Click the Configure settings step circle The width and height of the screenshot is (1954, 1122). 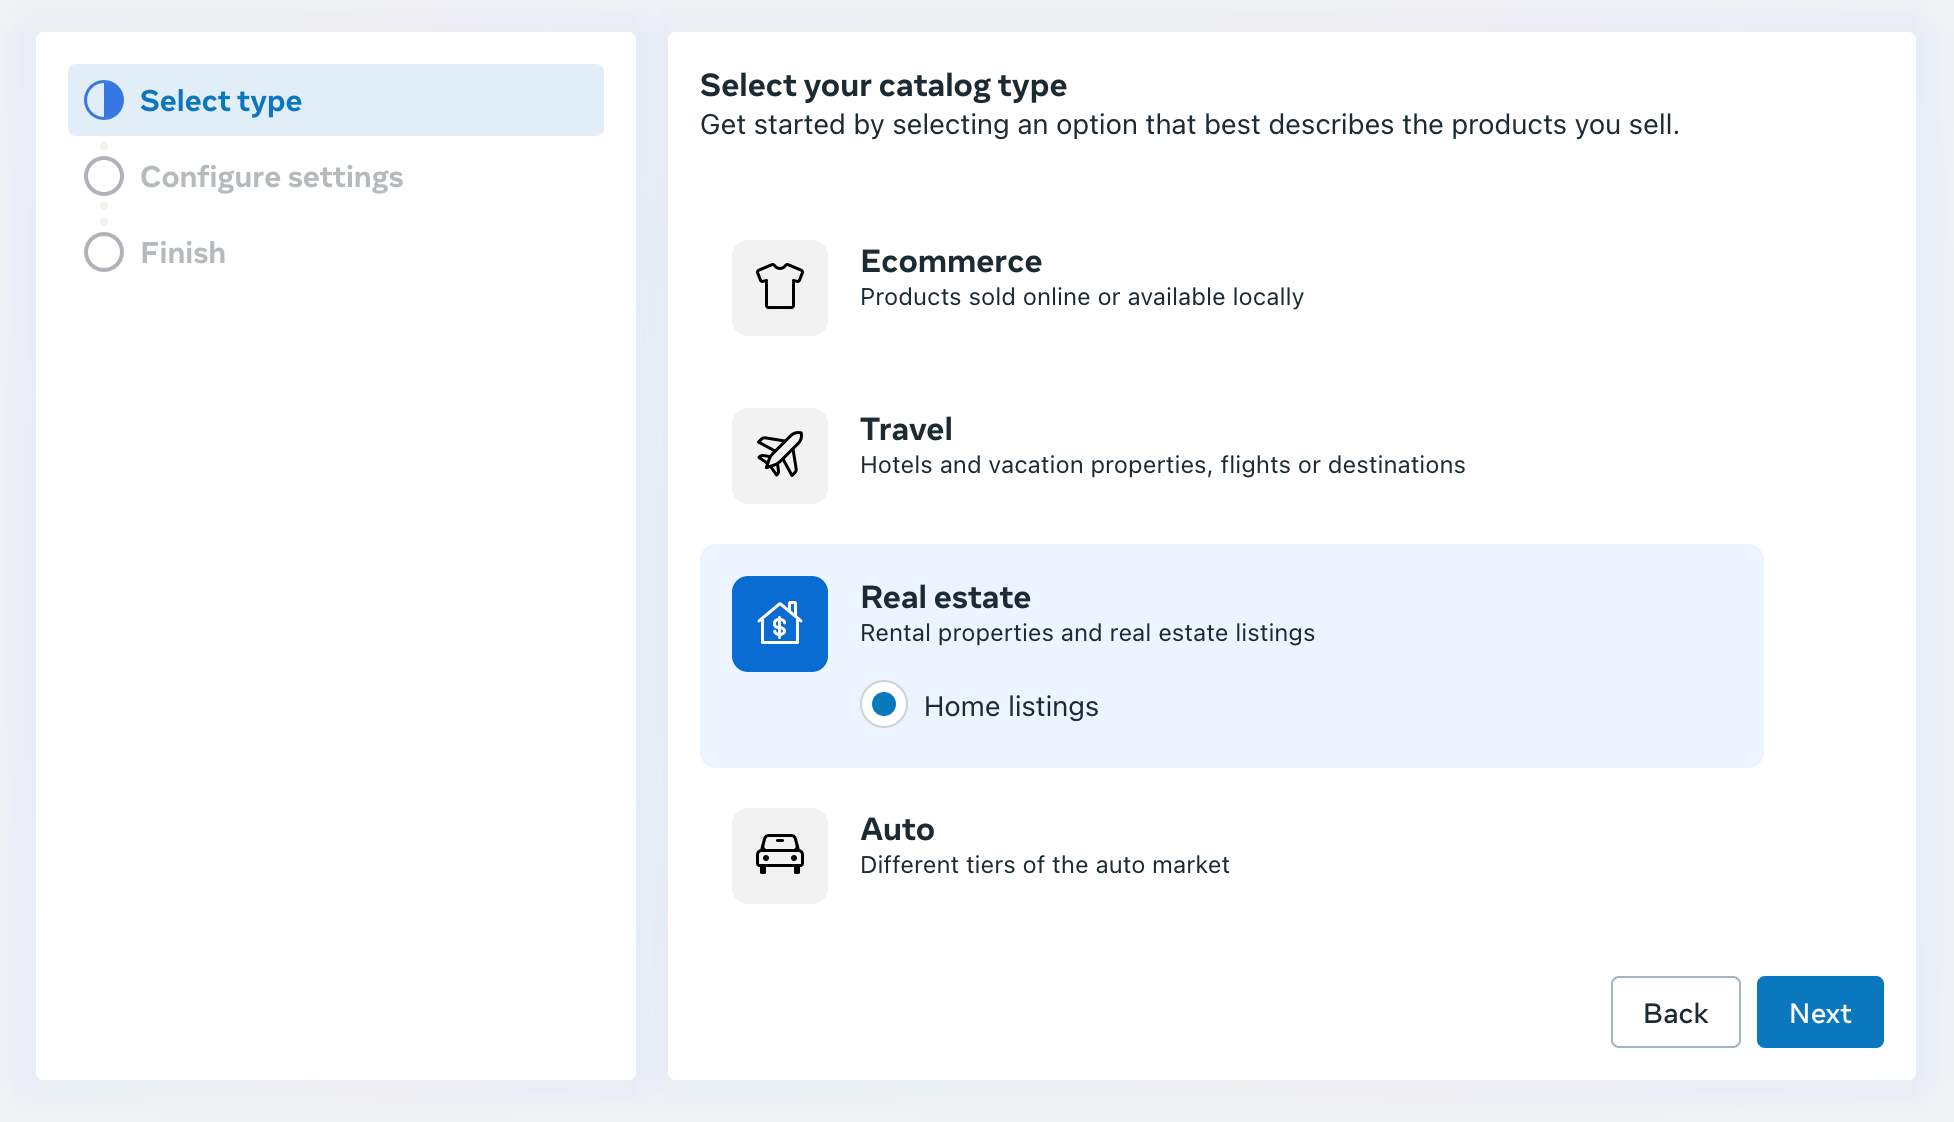click(x=104, y=176)
